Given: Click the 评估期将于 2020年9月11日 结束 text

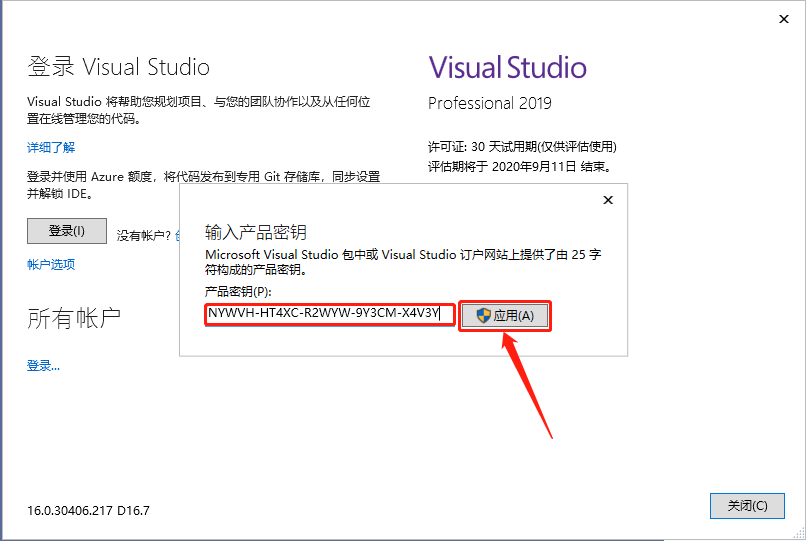Looking at the screenshot, I should click(520, 167).
